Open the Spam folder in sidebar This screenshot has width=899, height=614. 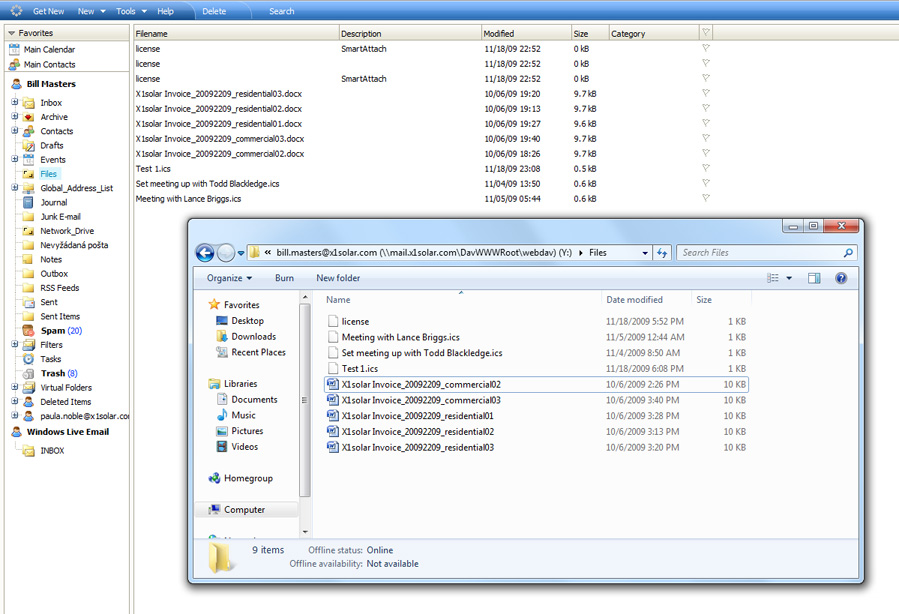point(52,330)
